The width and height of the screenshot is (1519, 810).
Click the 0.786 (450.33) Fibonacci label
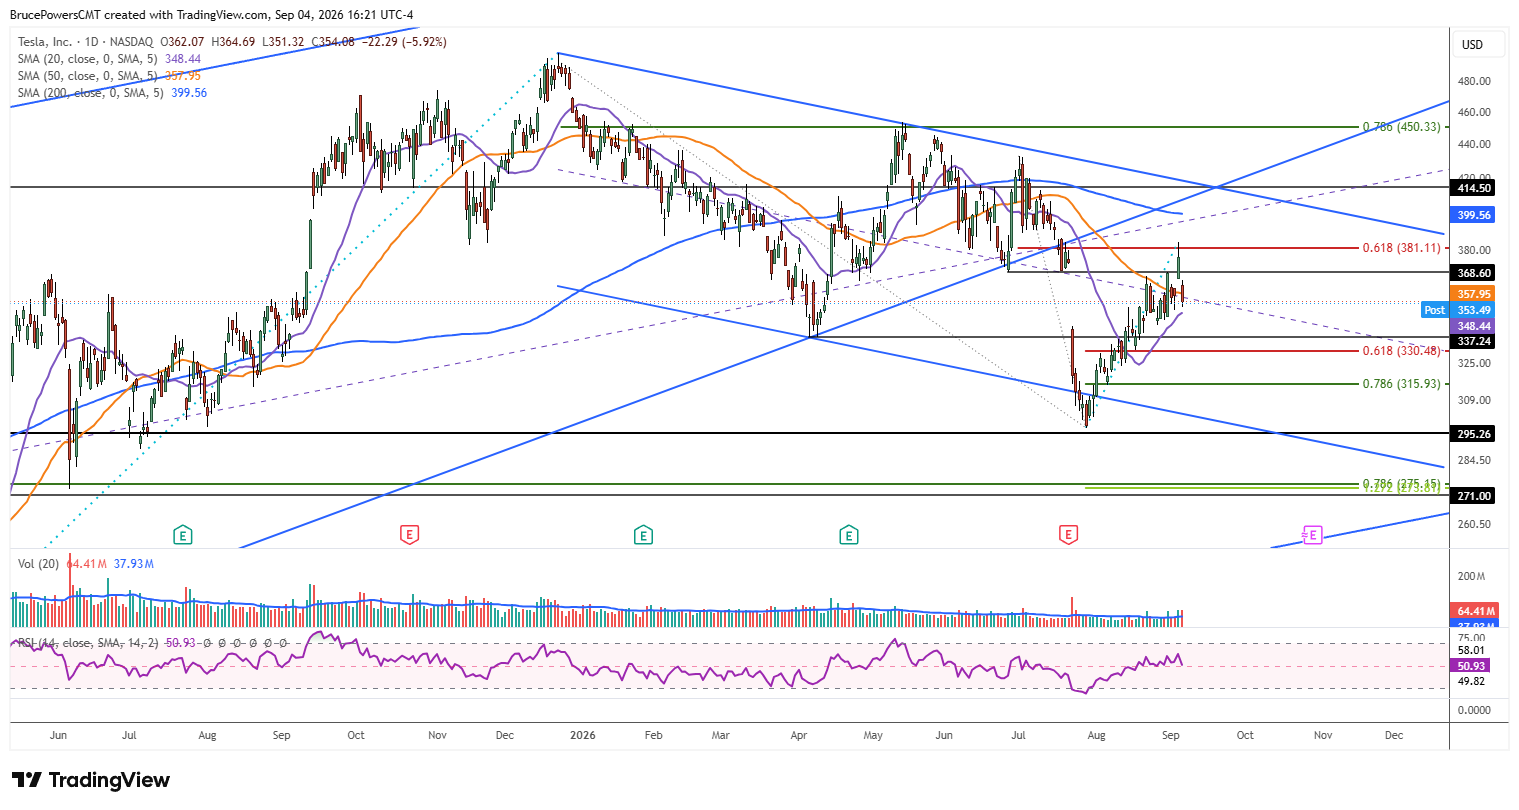point(1401,127)
